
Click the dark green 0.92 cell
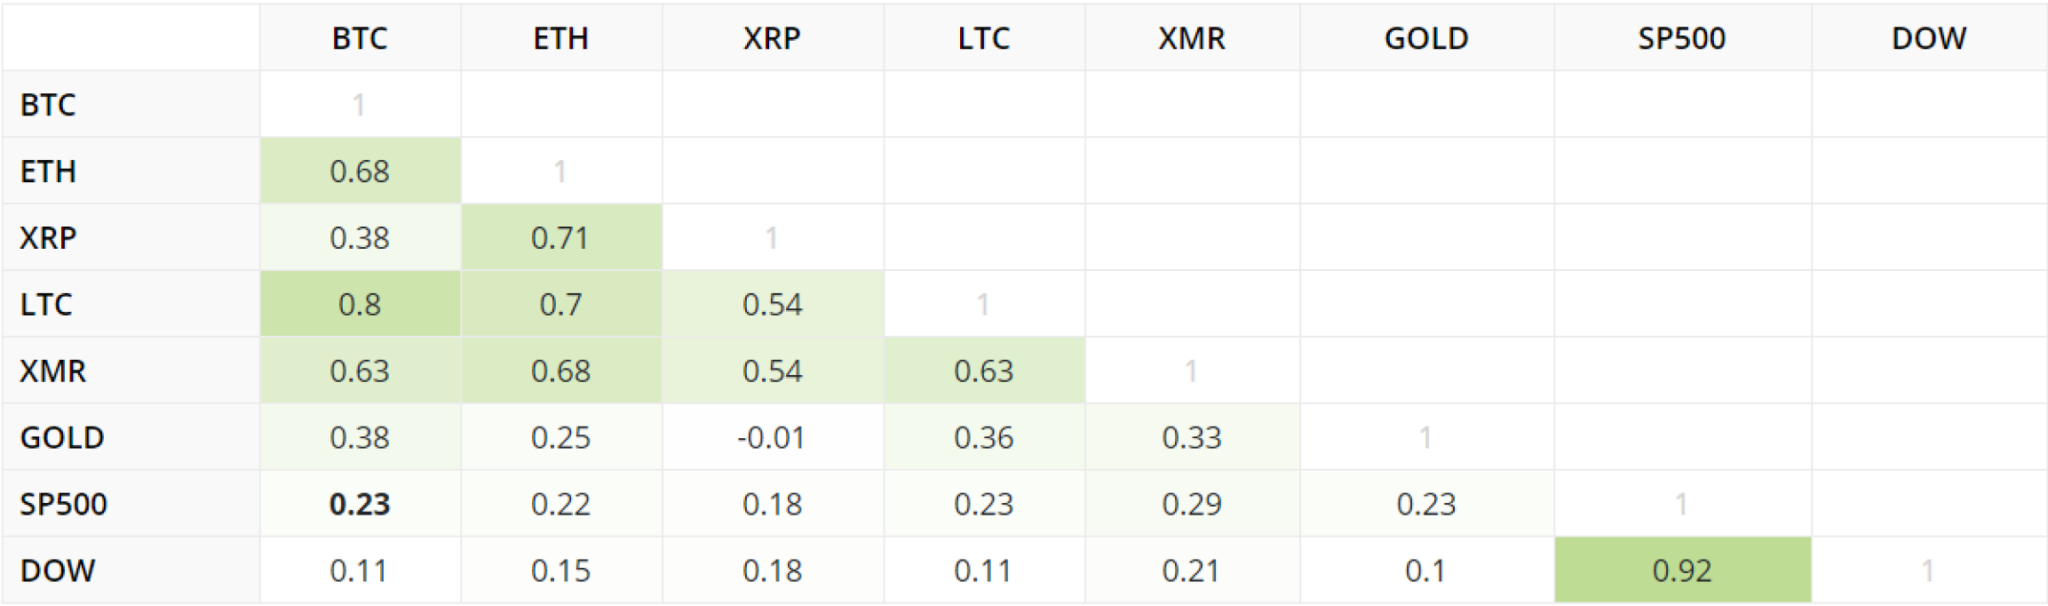tap(1682, 570)
